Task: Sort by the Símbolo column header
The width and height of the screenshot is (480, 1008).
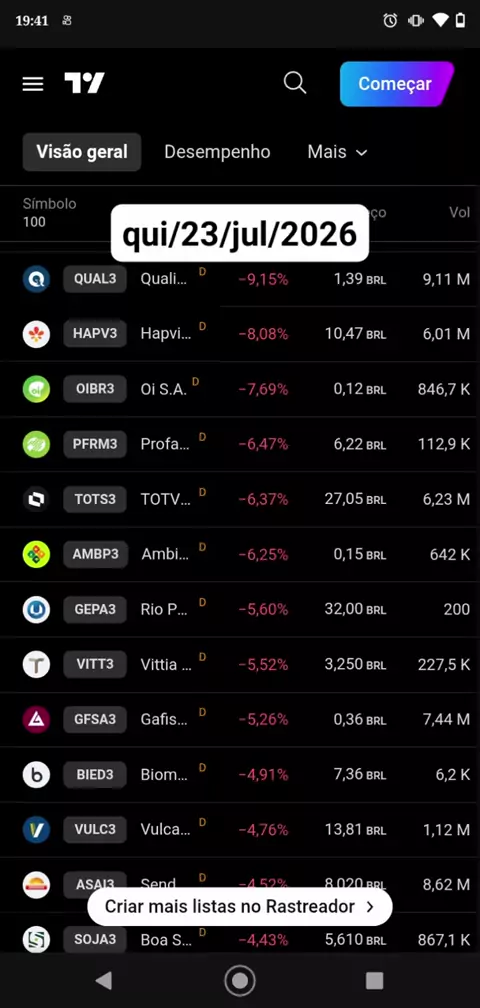Action: point(49,204)
